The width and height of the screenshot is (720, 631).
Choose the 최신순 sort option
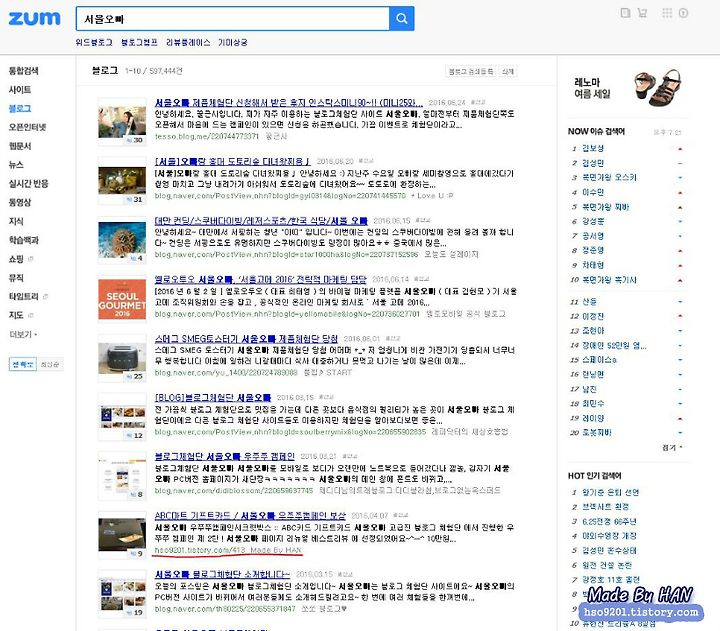point(50,365)
